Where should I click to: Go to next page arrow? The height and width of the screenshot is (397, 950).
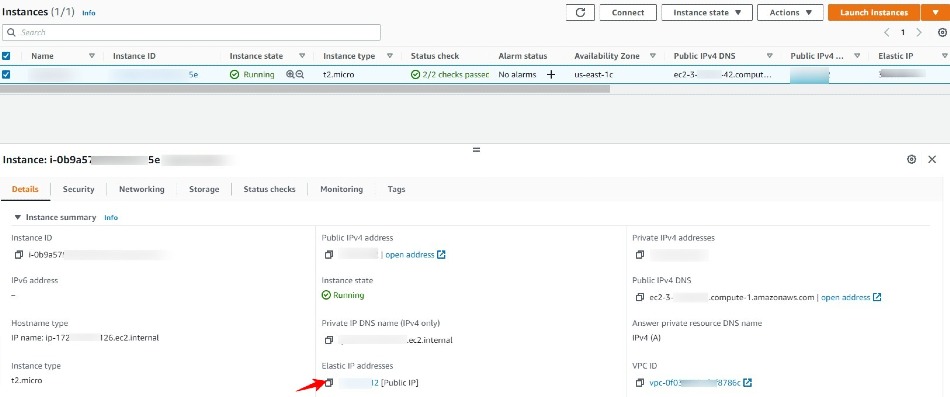coord(919,33)
